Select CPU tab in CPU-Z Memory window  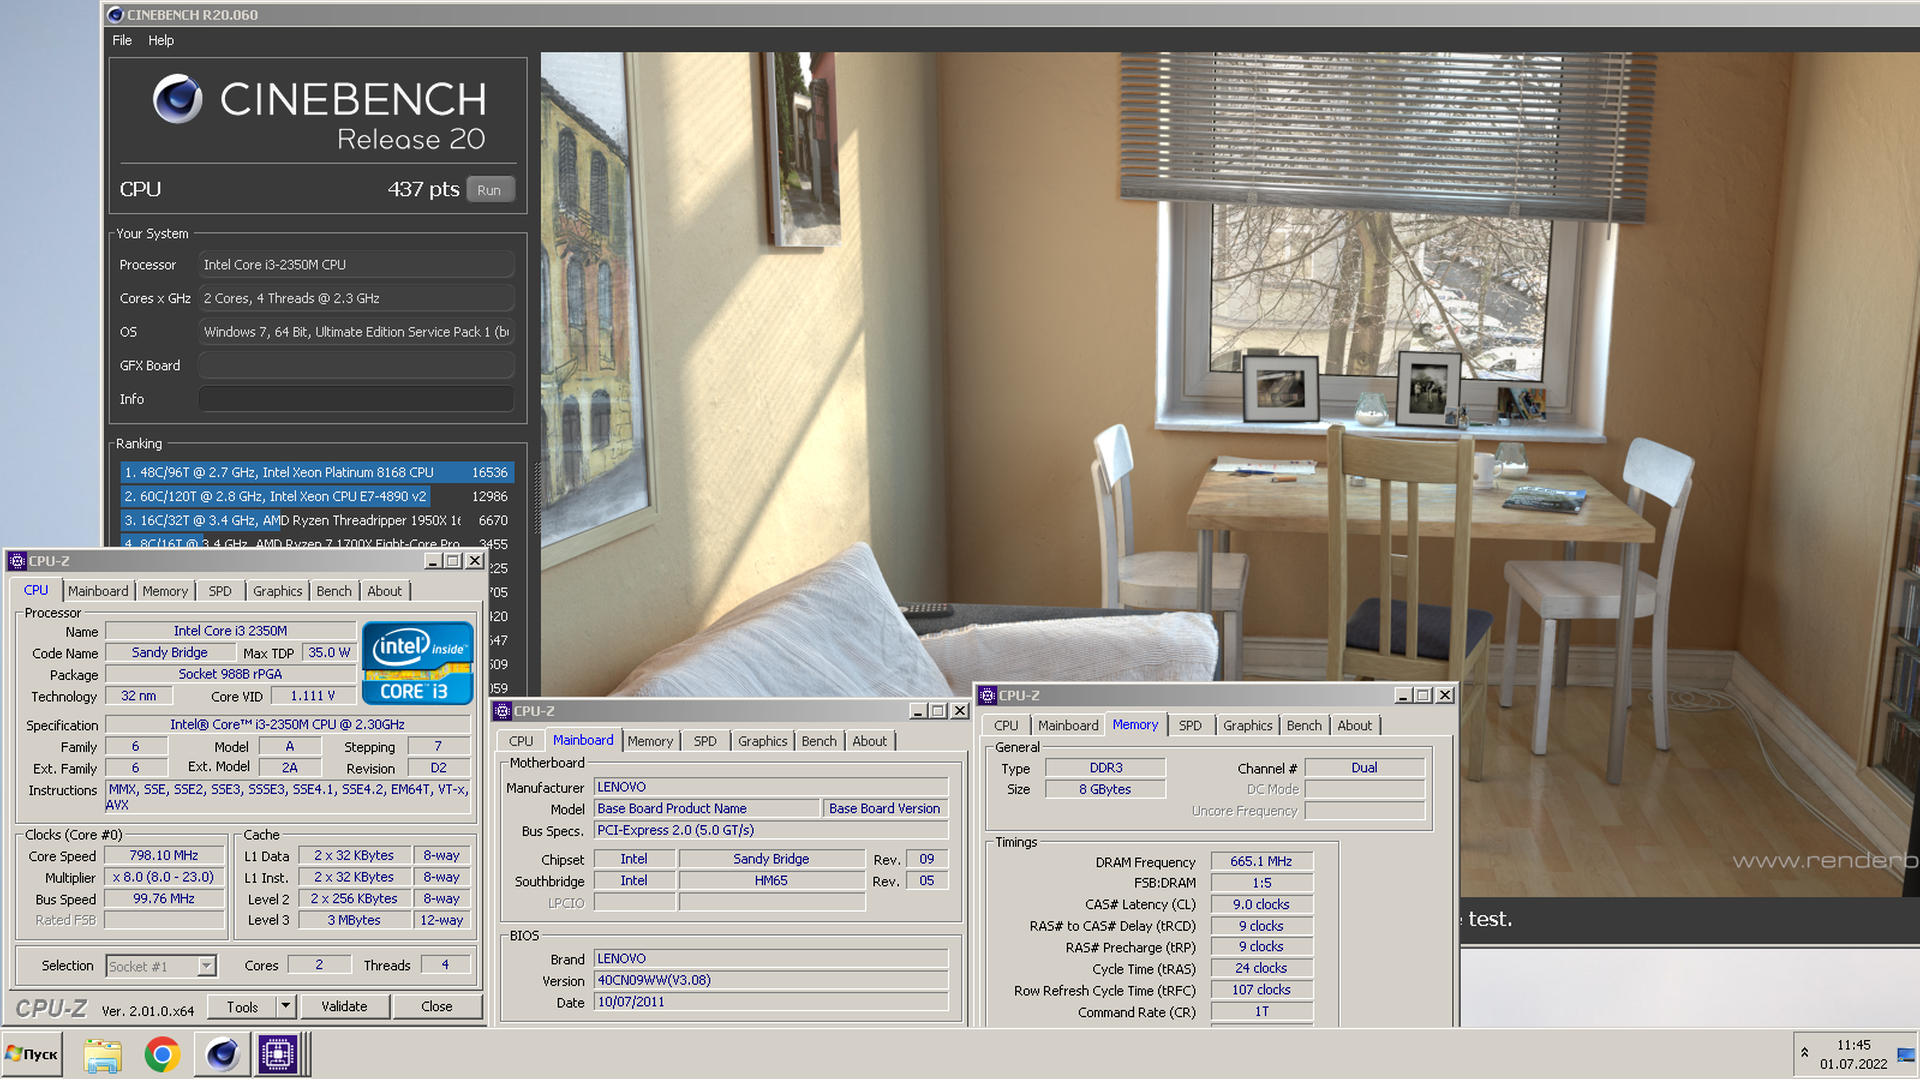point(1006,725)
